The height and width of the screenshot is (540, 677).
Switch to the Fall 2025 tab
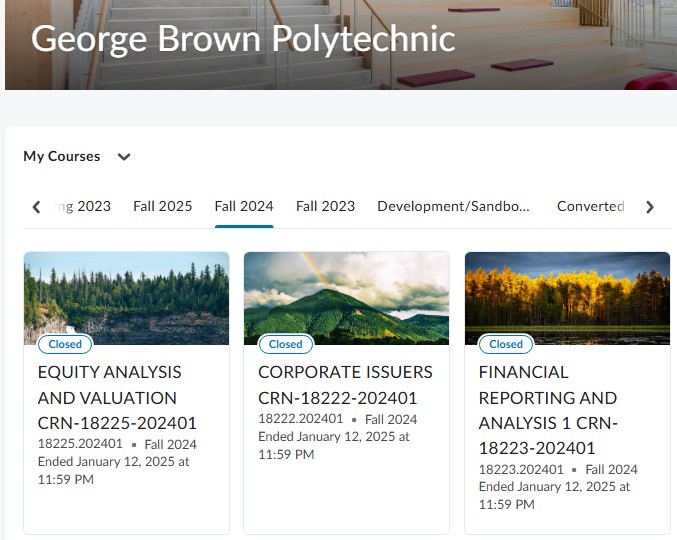163,206
